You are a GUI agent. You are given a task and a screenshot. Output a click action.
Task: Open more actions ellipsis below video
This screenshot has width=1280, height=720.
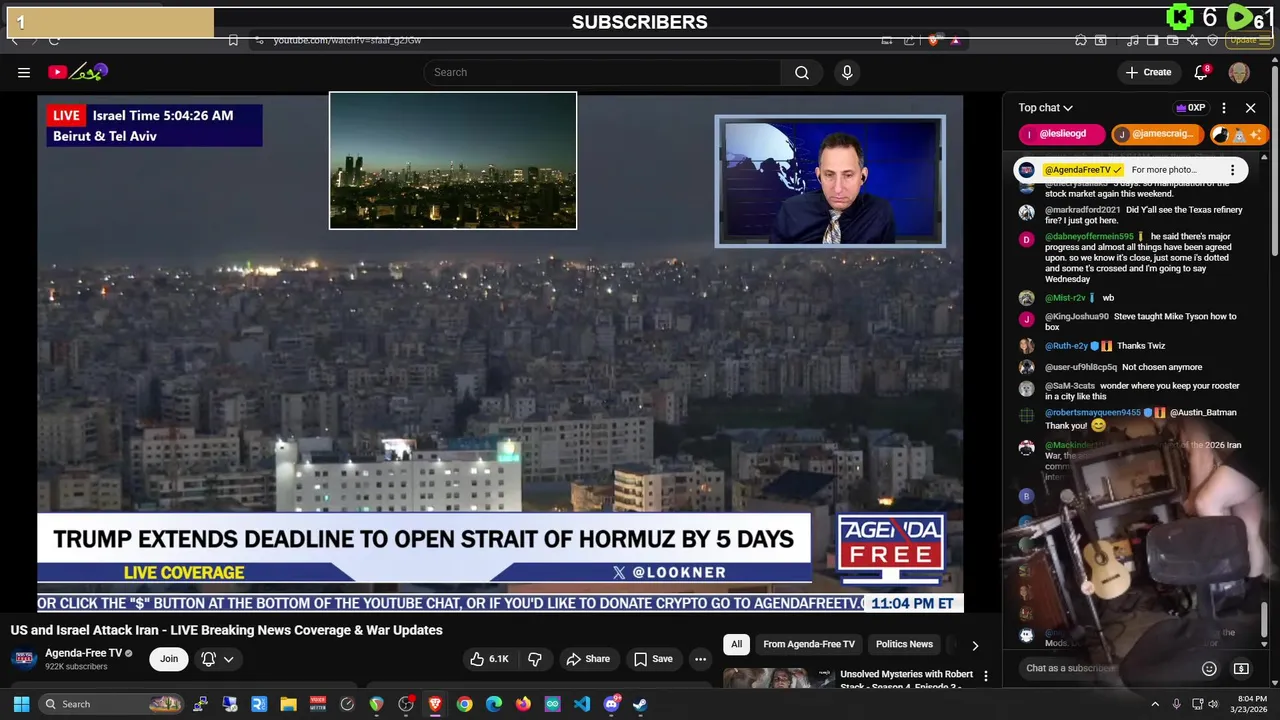700,659
